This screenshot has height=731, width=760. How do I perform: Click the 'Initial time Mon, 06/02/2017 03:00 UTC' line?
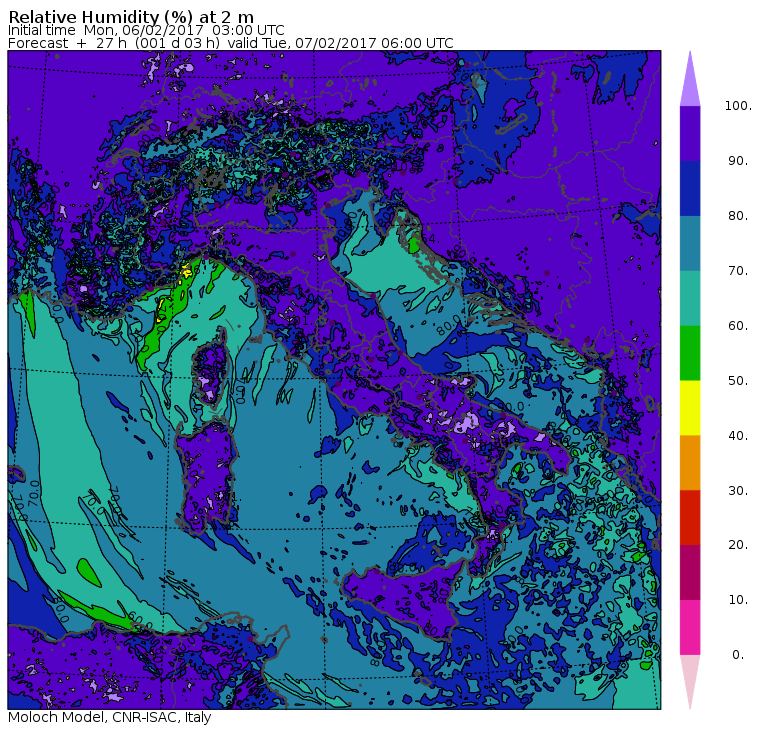click(x=146, y=30)
